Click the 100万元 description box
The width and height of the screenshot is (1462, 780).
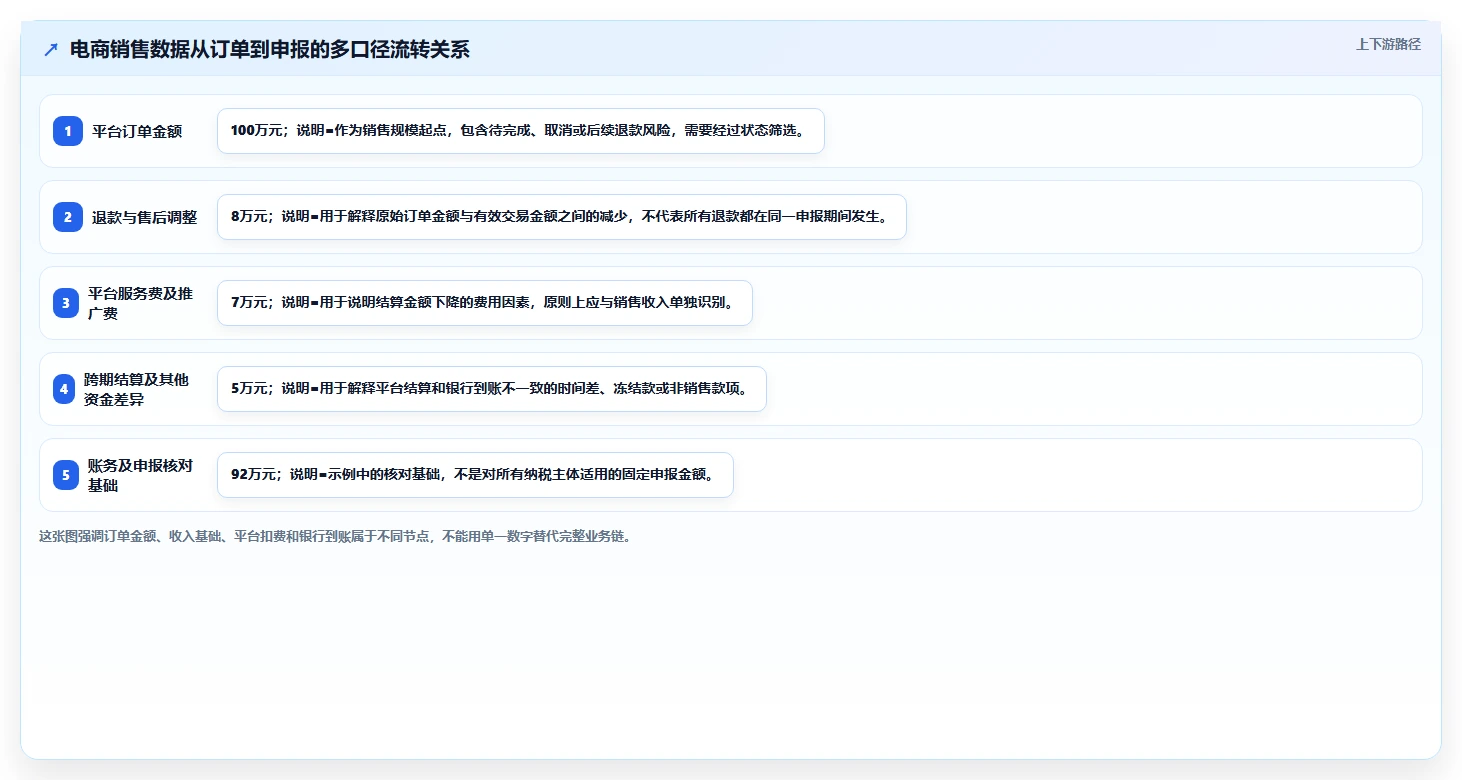click(521, 131)
